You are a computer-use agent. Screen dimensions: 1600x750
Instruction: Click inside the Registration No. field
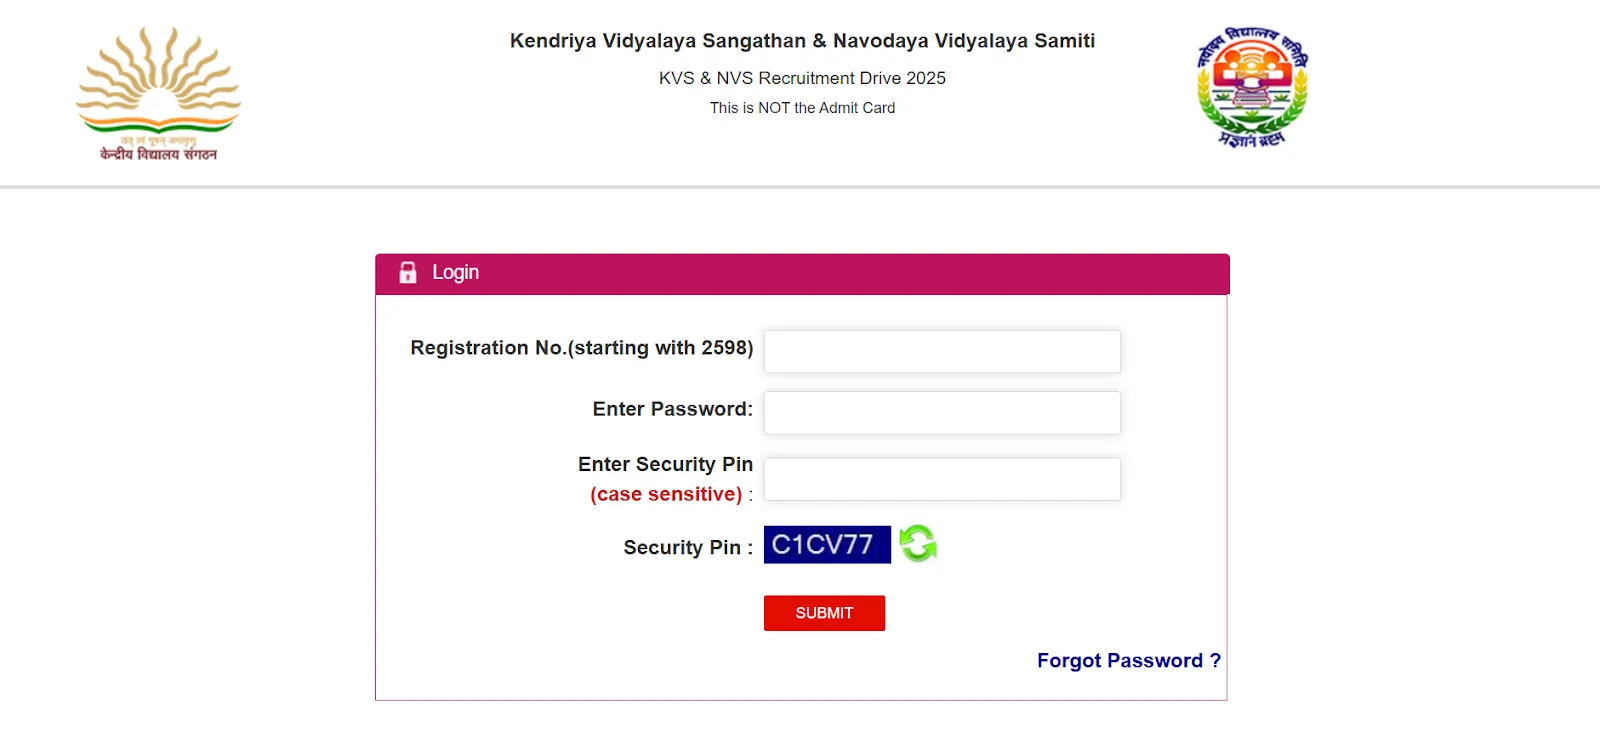coord(941,351)
